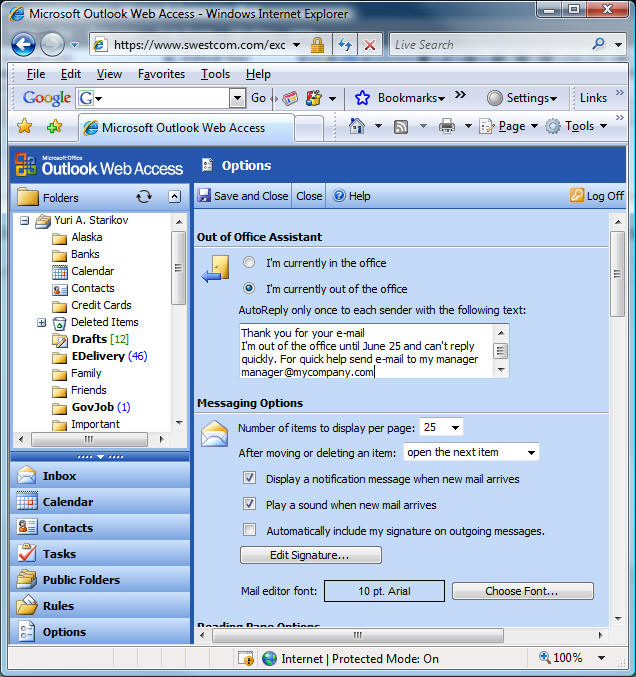636x677 pixels.
Task: Open the items per page dropdown
Action: 455,427
